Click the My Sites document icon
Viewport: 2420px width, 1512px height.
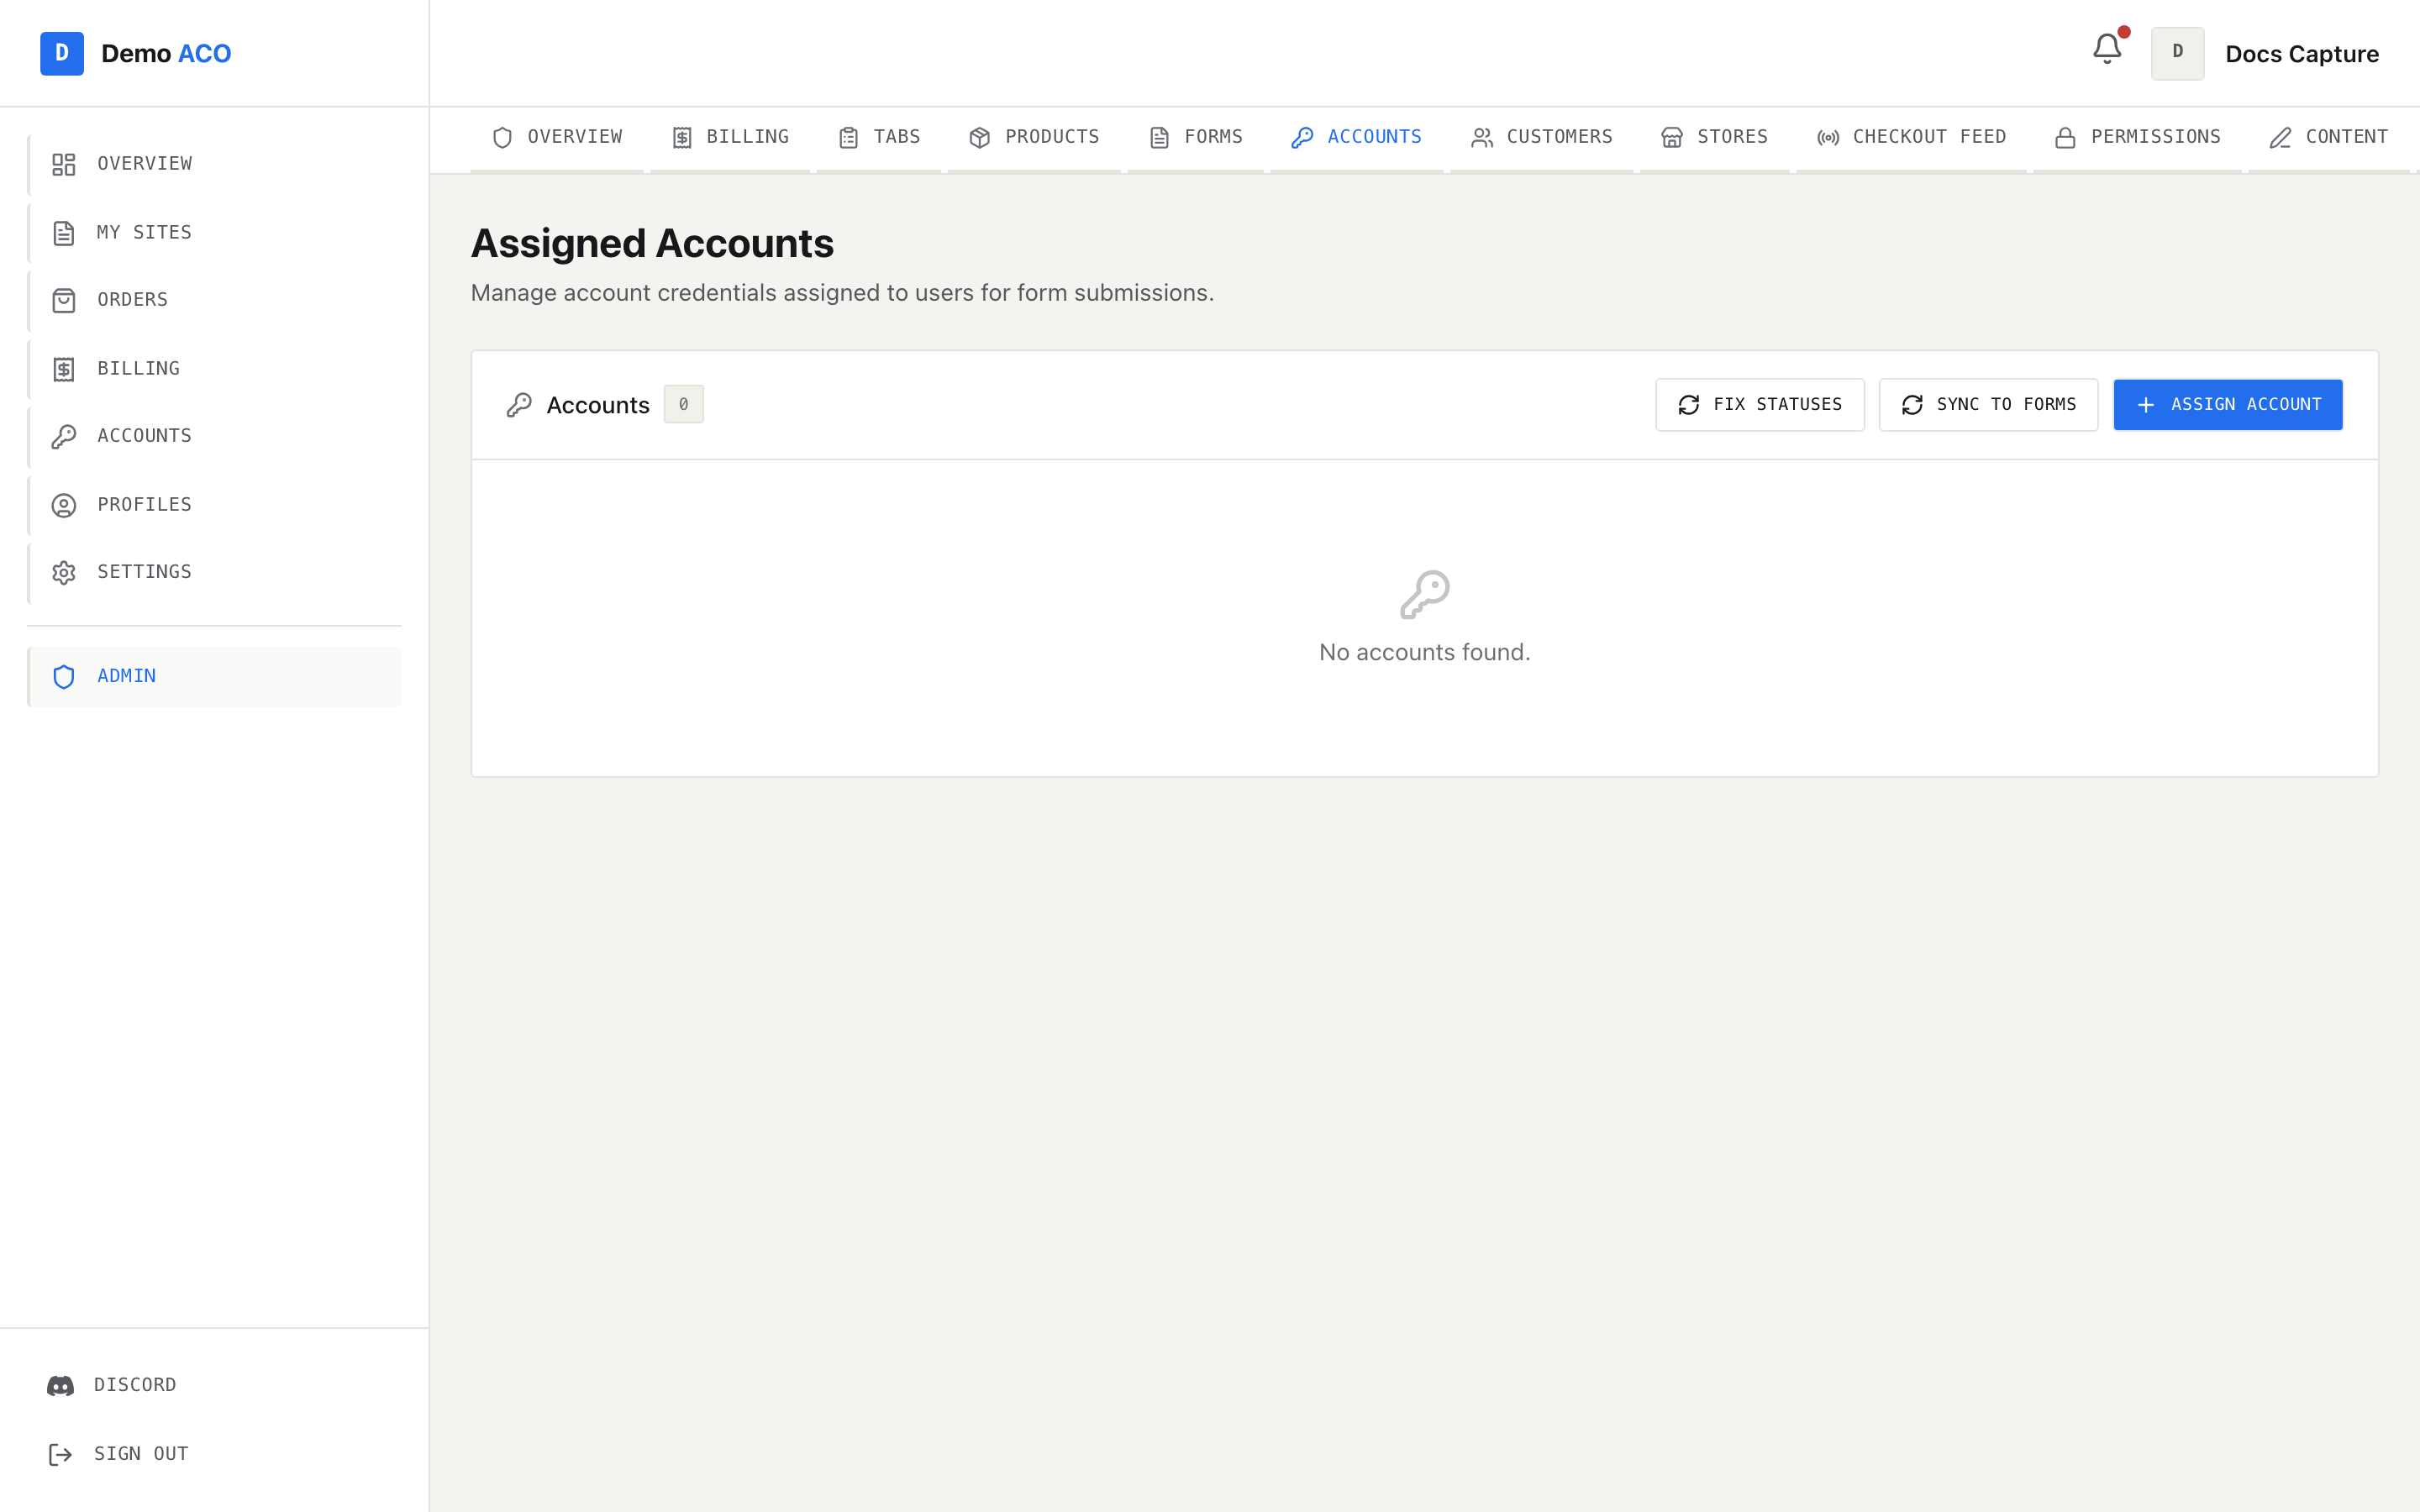coord(64,233)
